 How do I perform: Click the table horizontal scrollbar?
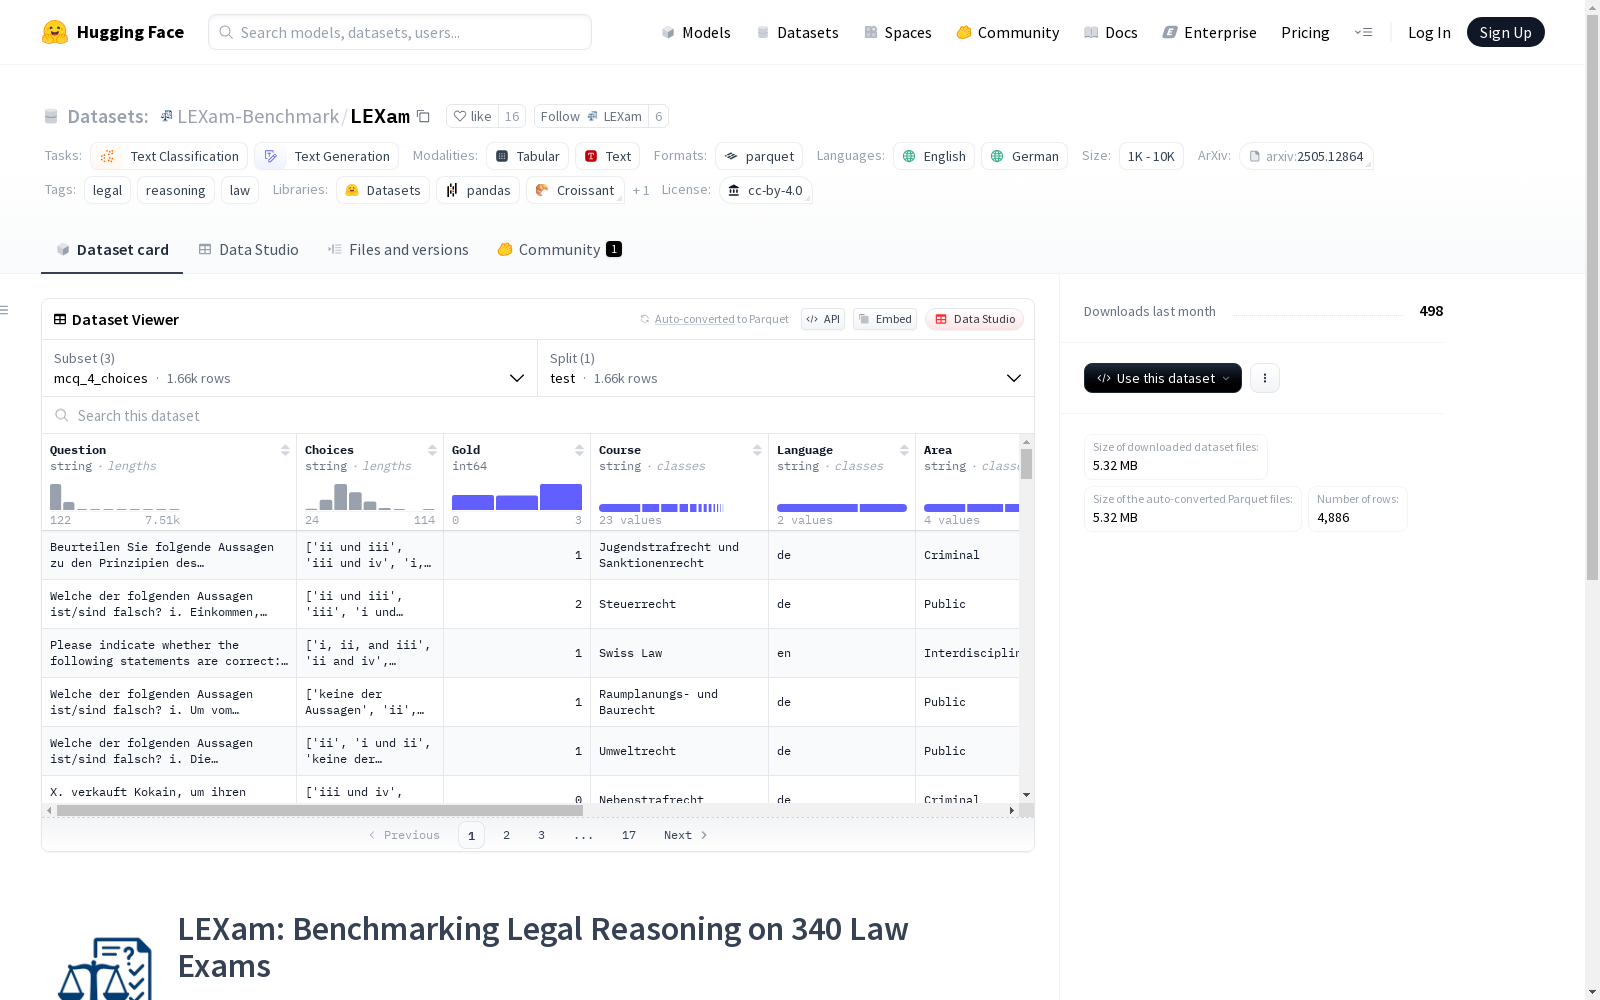click(320, 810)
